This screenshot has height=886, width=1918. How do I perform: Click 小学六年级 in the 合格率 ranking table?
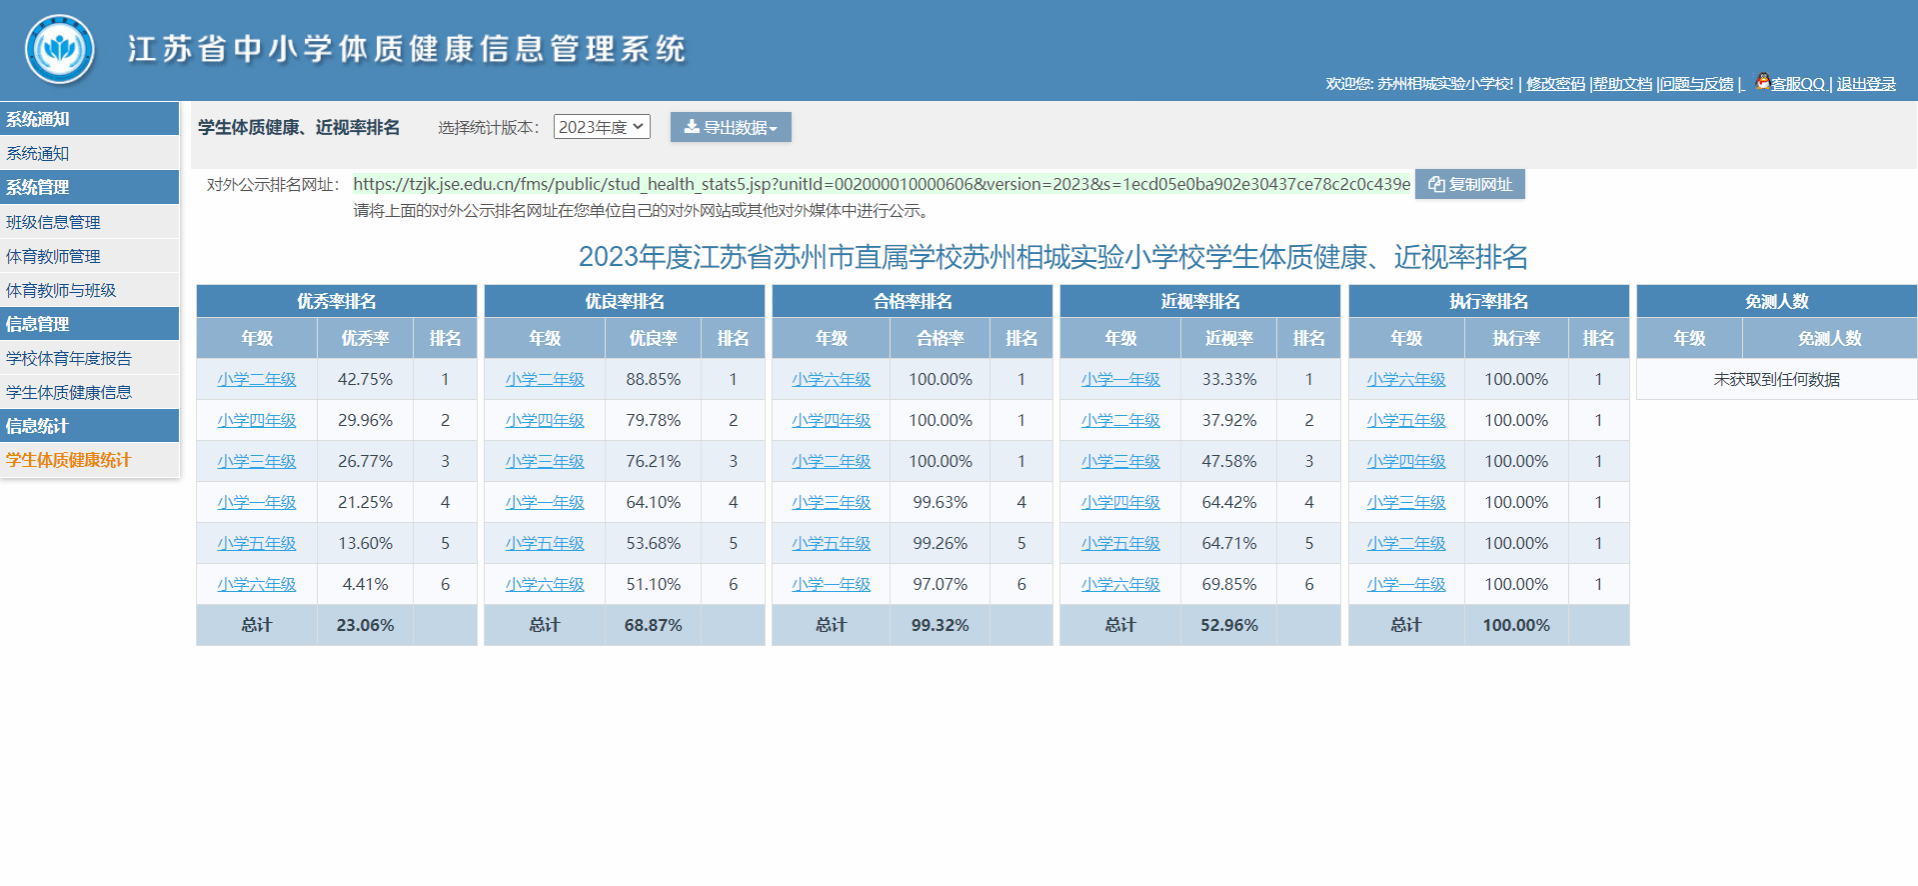tap(831, 380)
